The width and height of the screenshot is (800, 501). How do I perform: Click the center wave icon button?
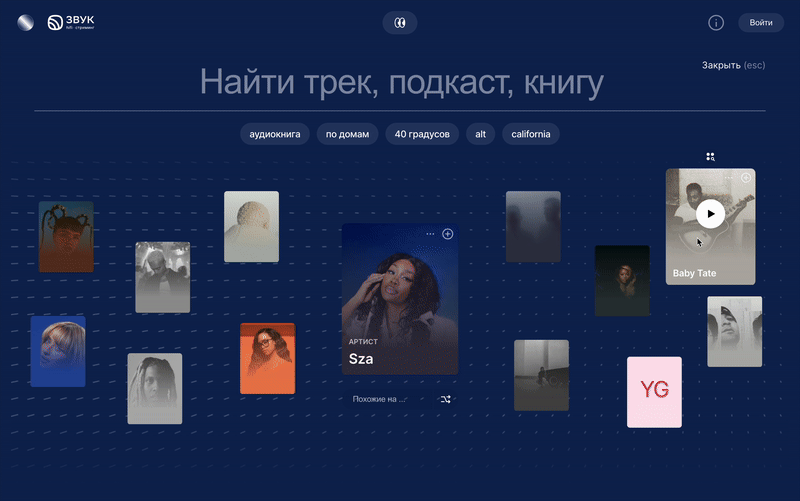pyautogui.click(x=400, y=23)
